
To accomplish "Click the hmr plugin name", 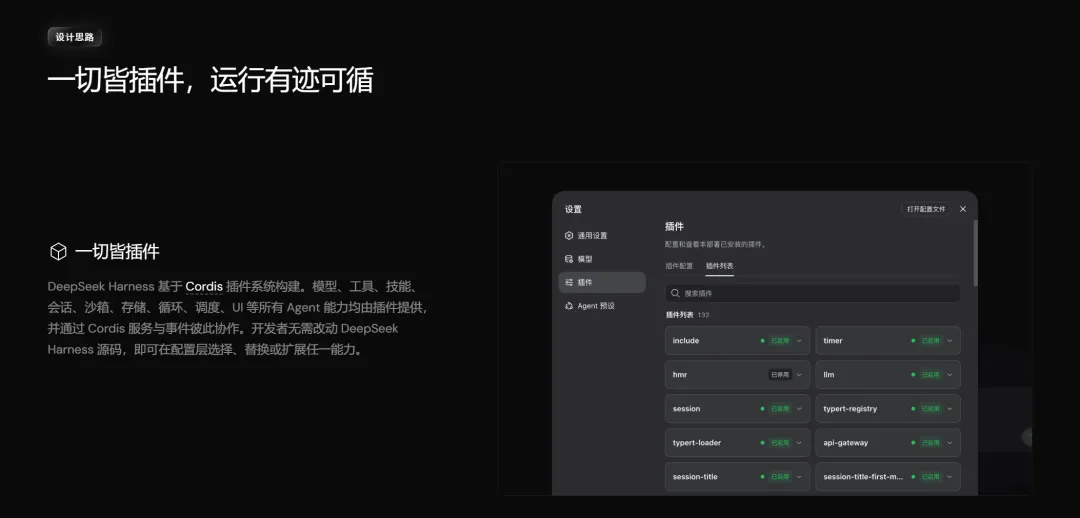I will 680,375.
